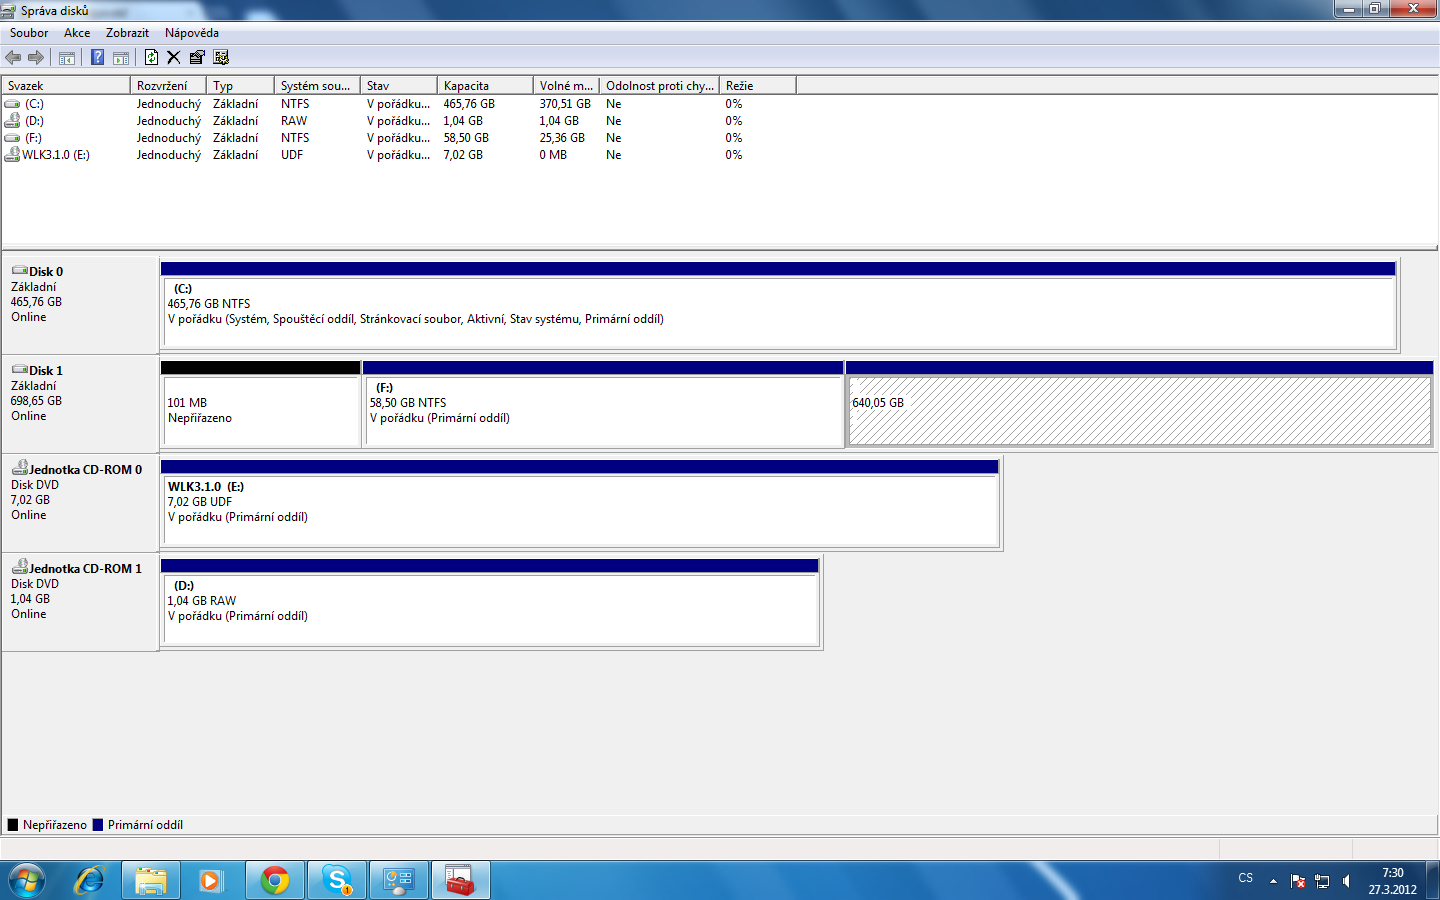
Task: Sort by the Rozvržení column header
Action: coord(169,86)
